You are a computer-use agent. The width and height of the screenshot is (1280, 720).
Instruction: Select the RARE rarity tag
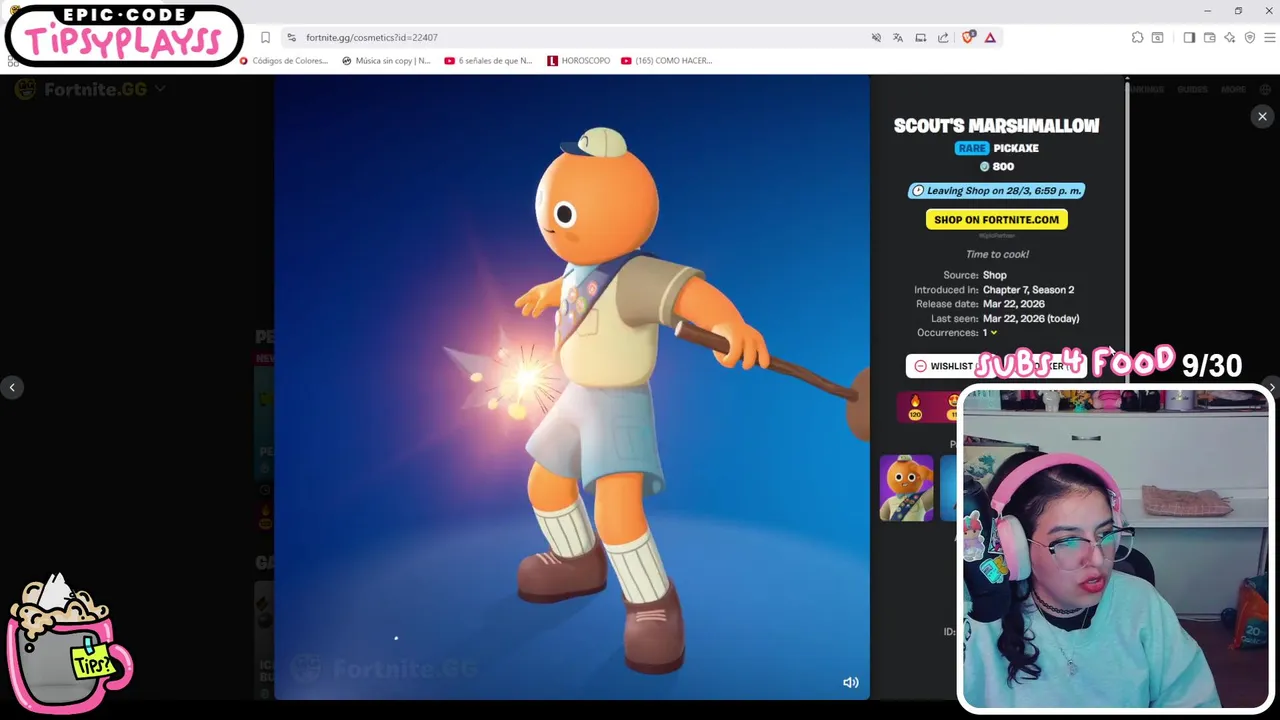971,148
